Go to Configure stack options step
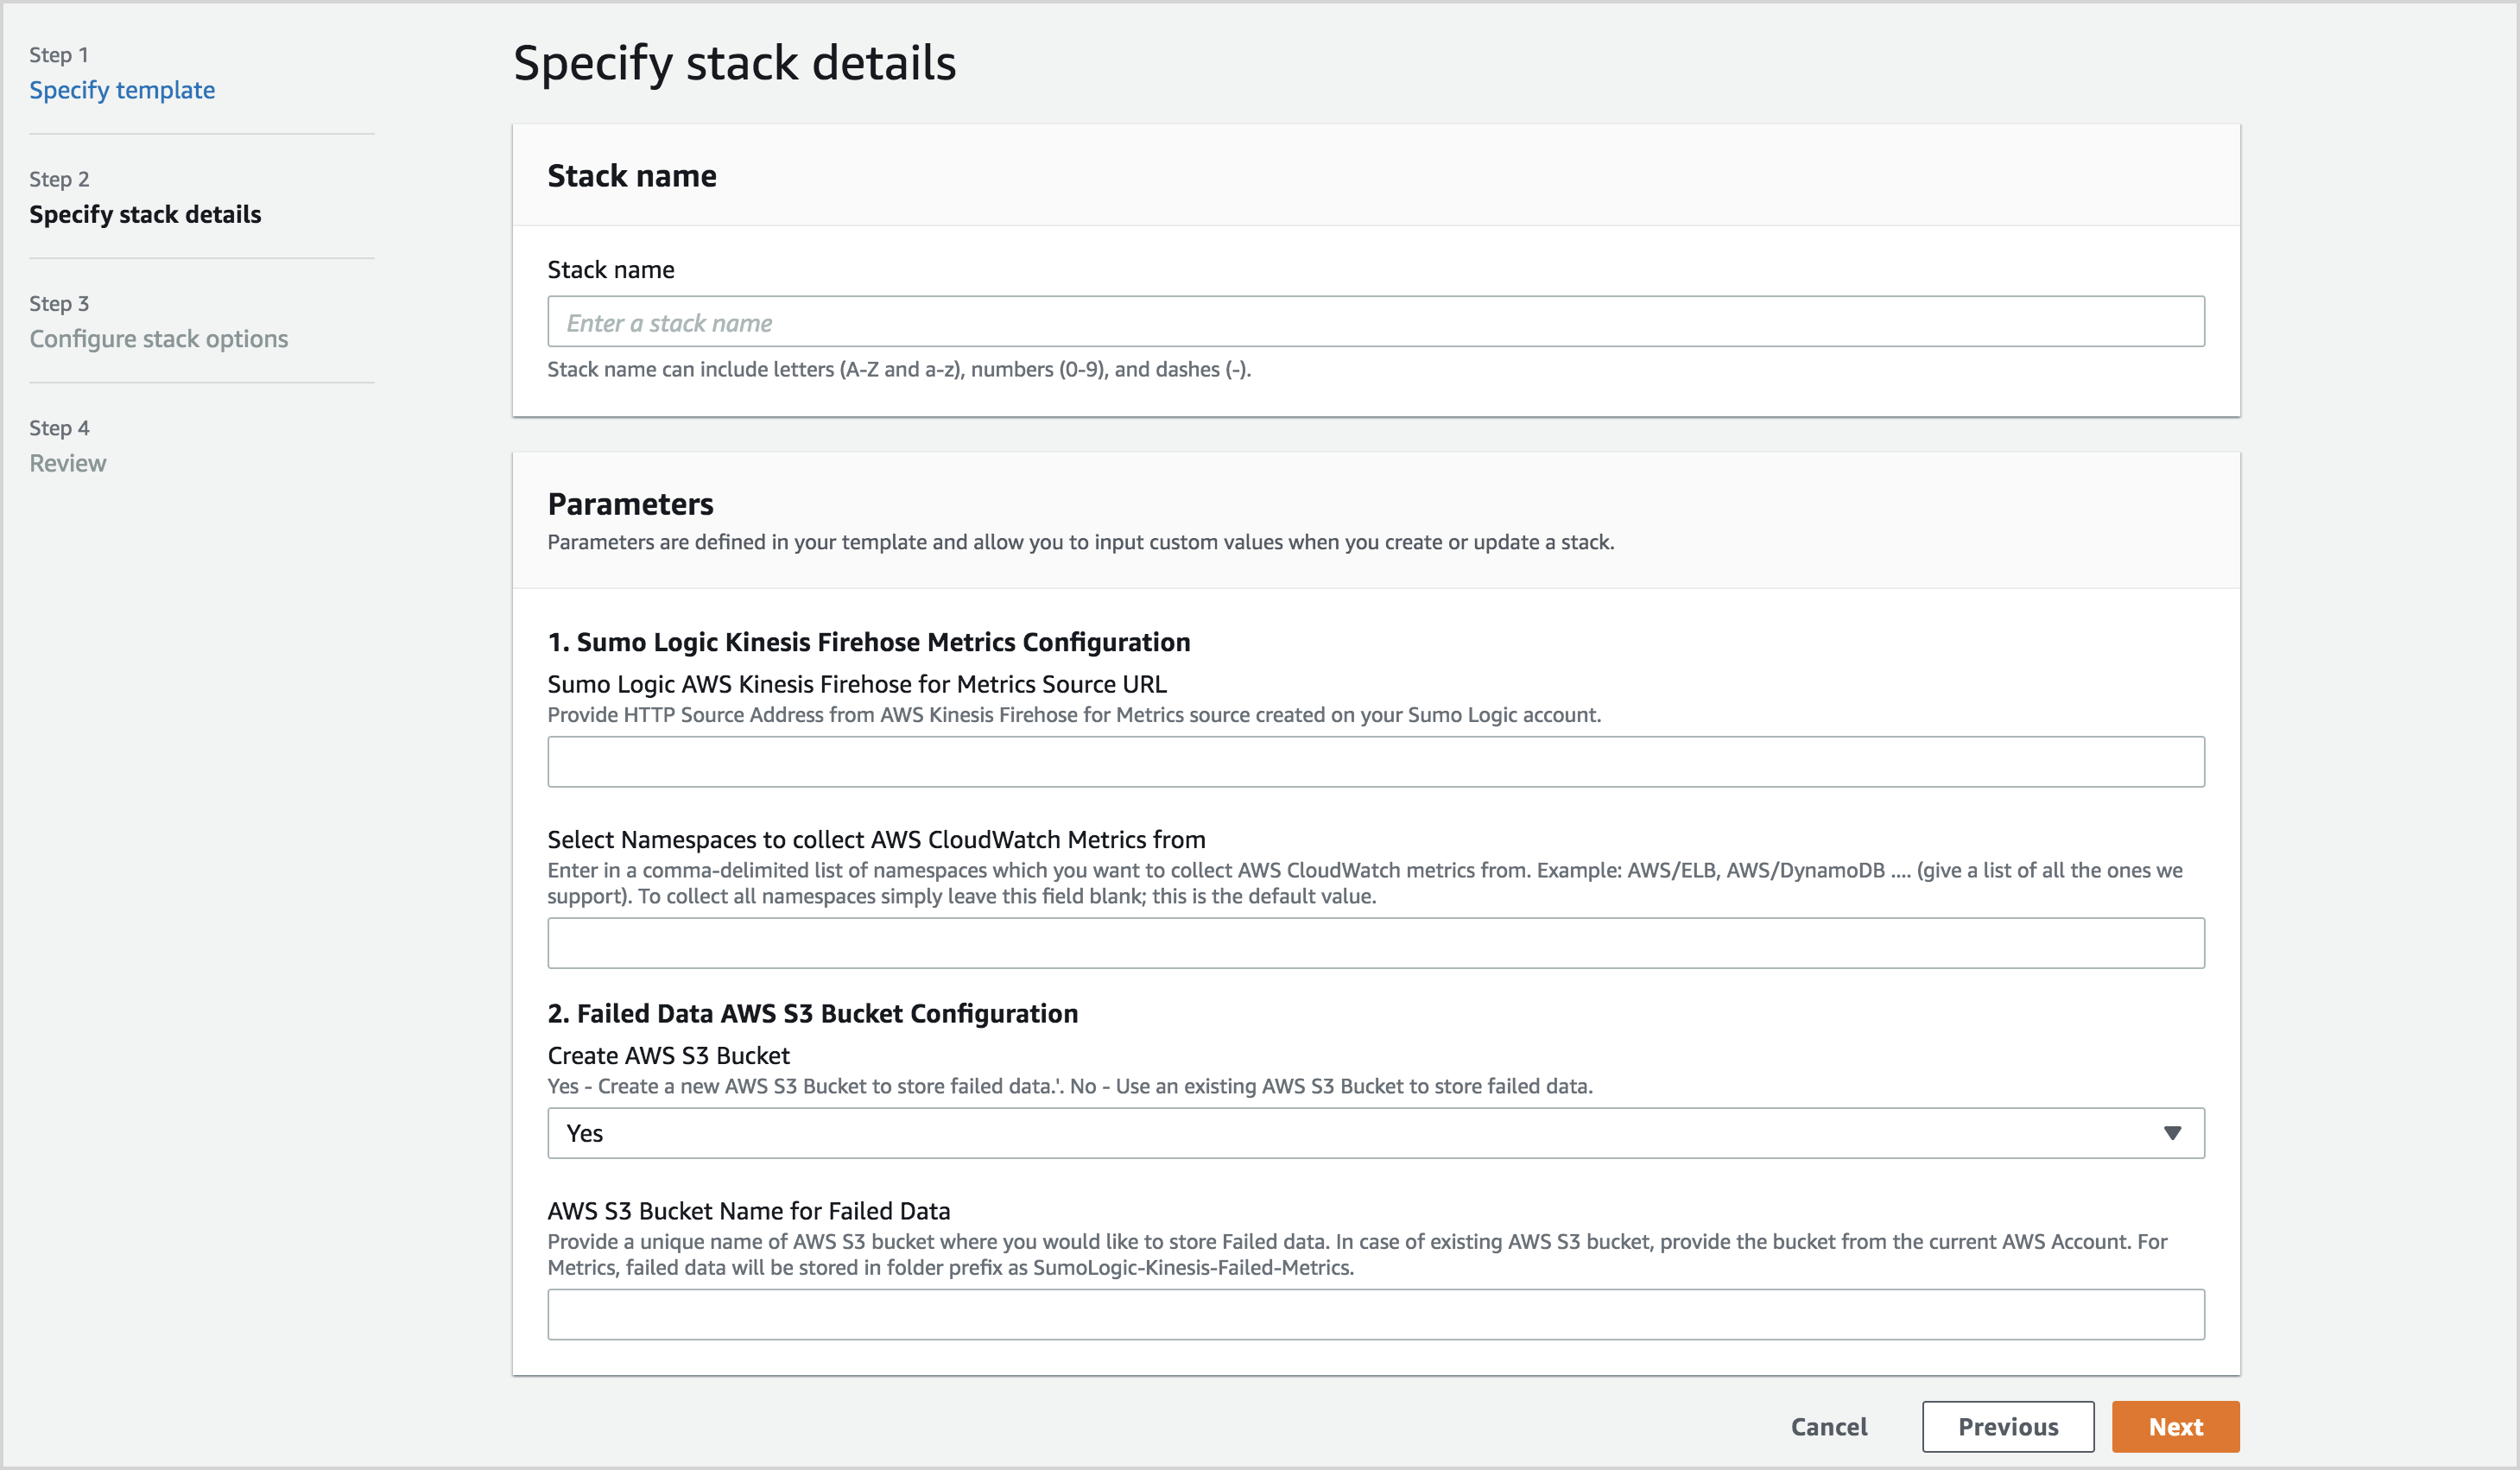The width and height of the screenshot is (2520, 1470). [158, 338]
